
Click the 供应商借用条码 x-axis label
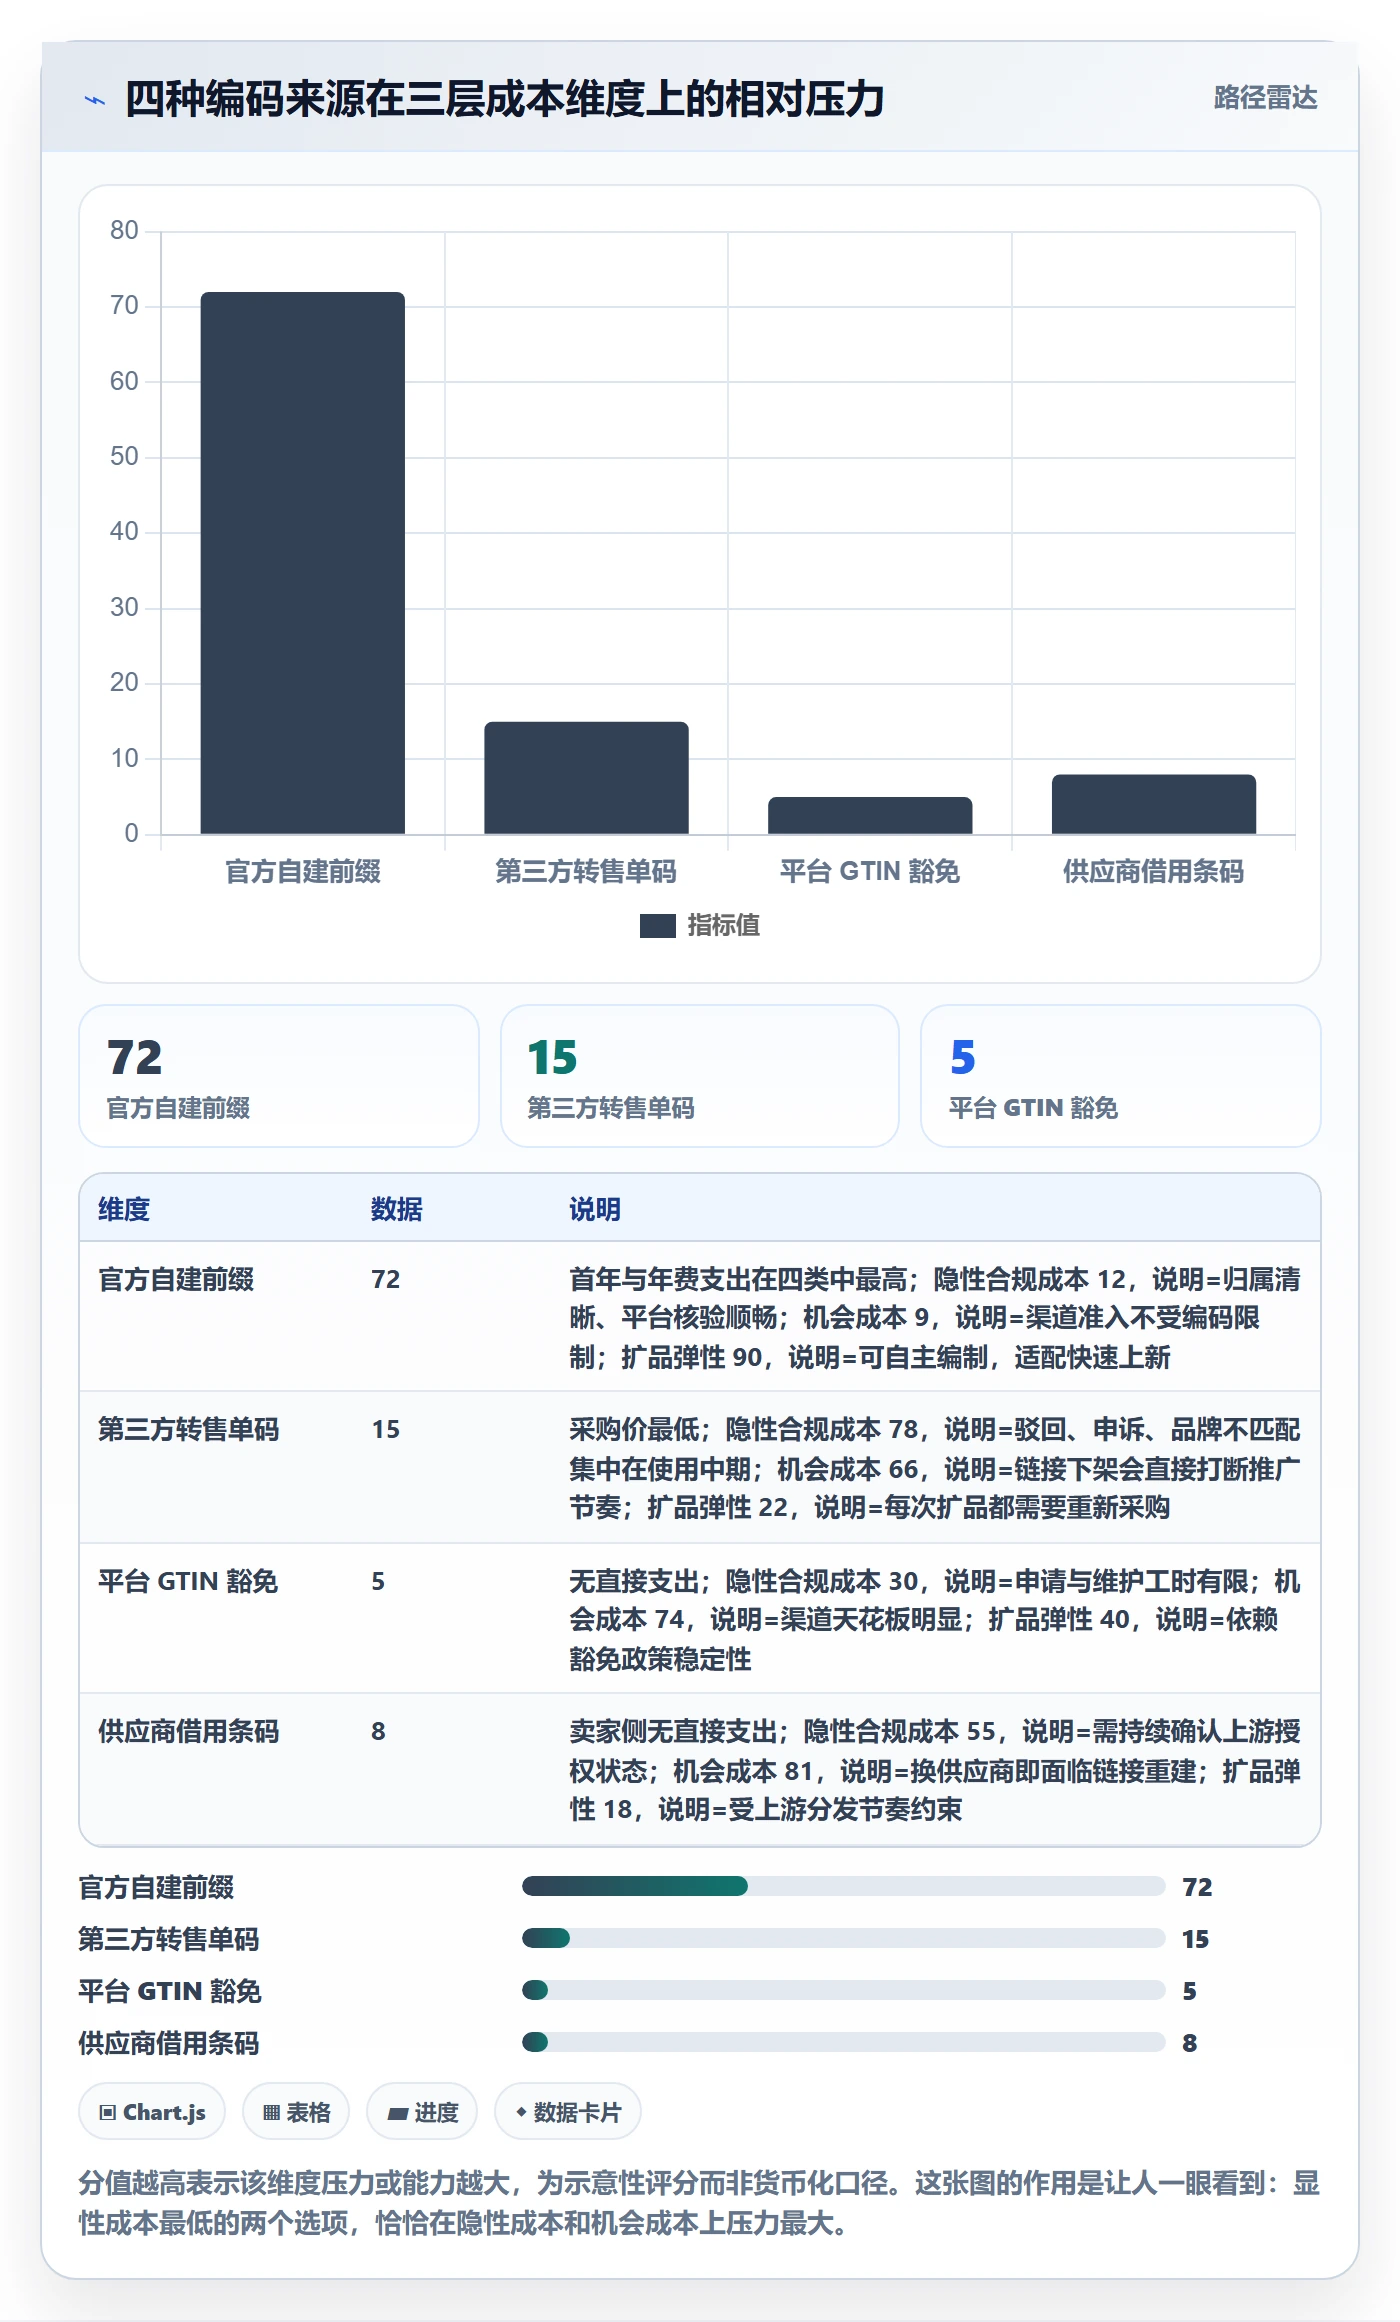[x=1154, y=872]
